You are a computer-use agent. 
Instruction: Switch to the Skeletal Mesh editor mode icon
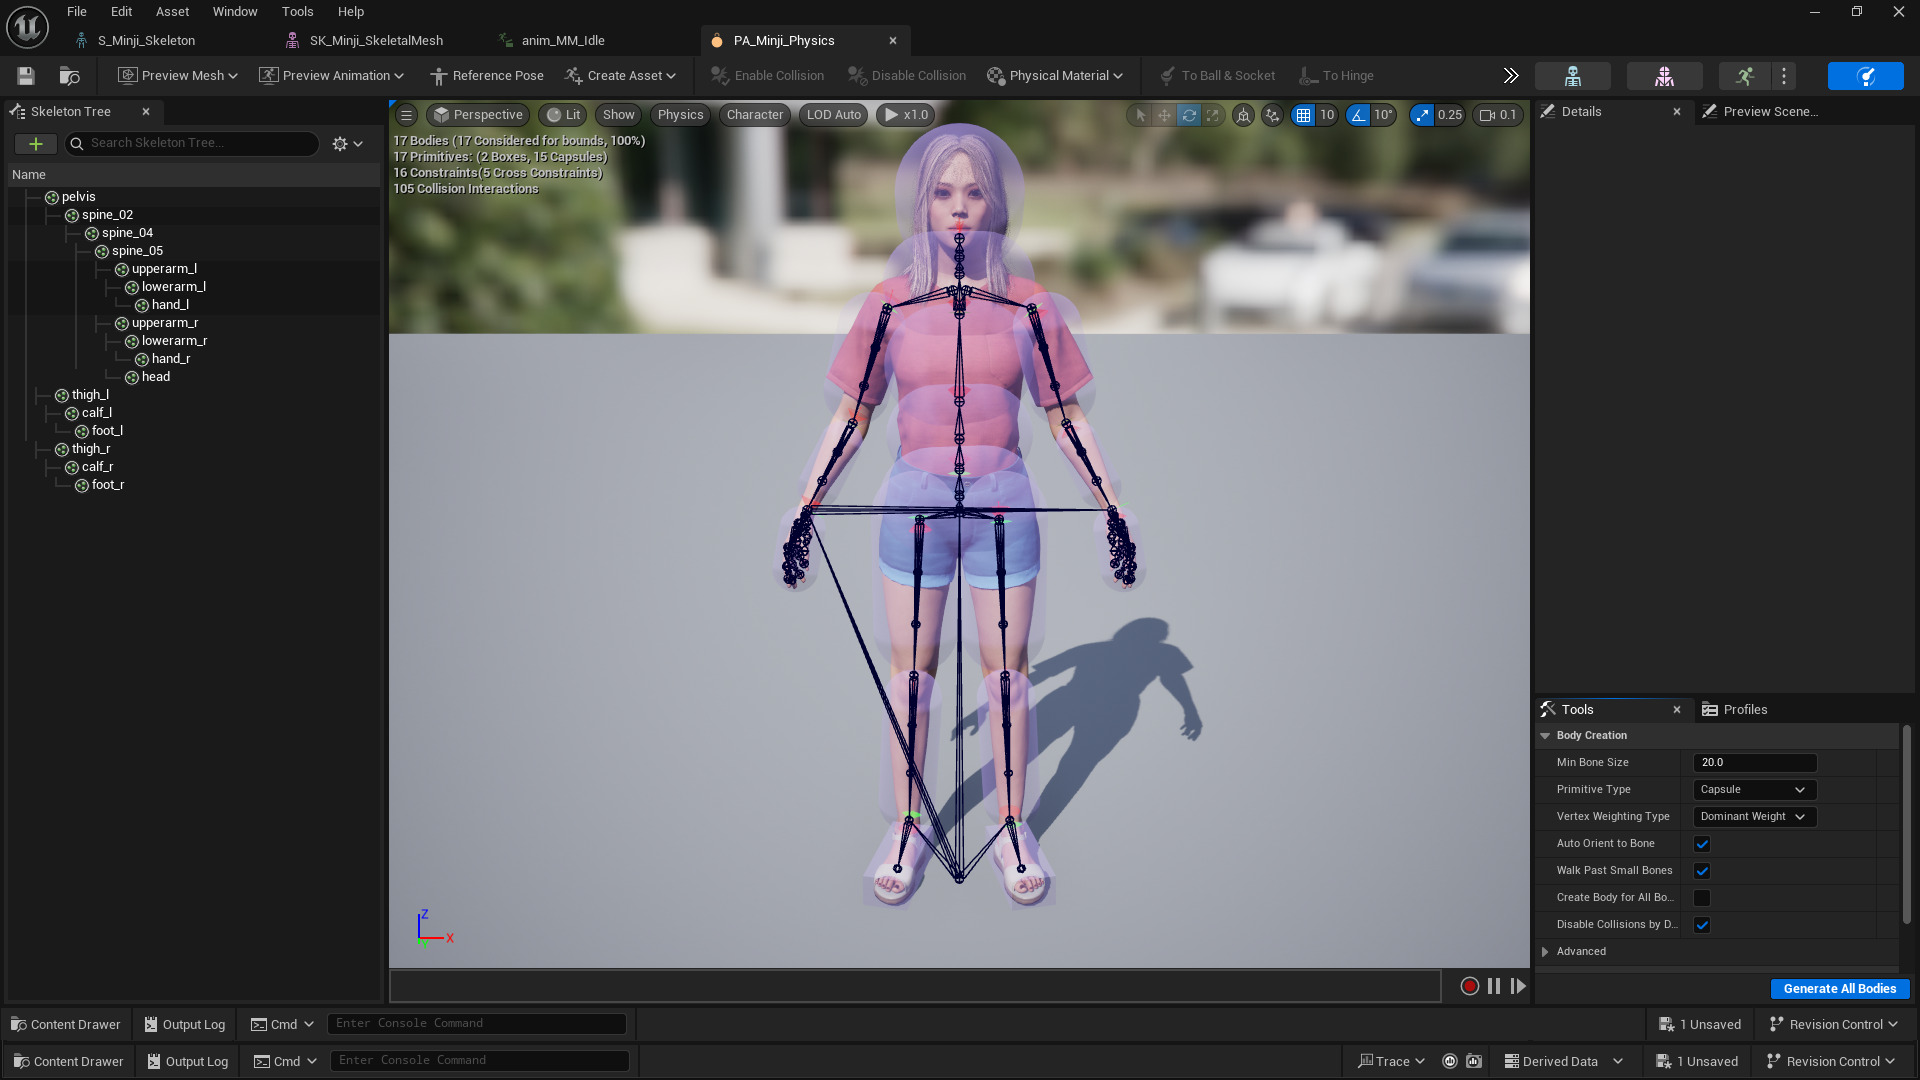(1664, 76)
